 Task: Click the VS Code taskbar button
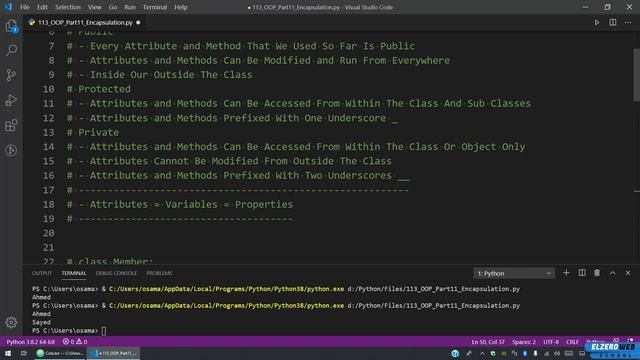(x=114, y=353)
